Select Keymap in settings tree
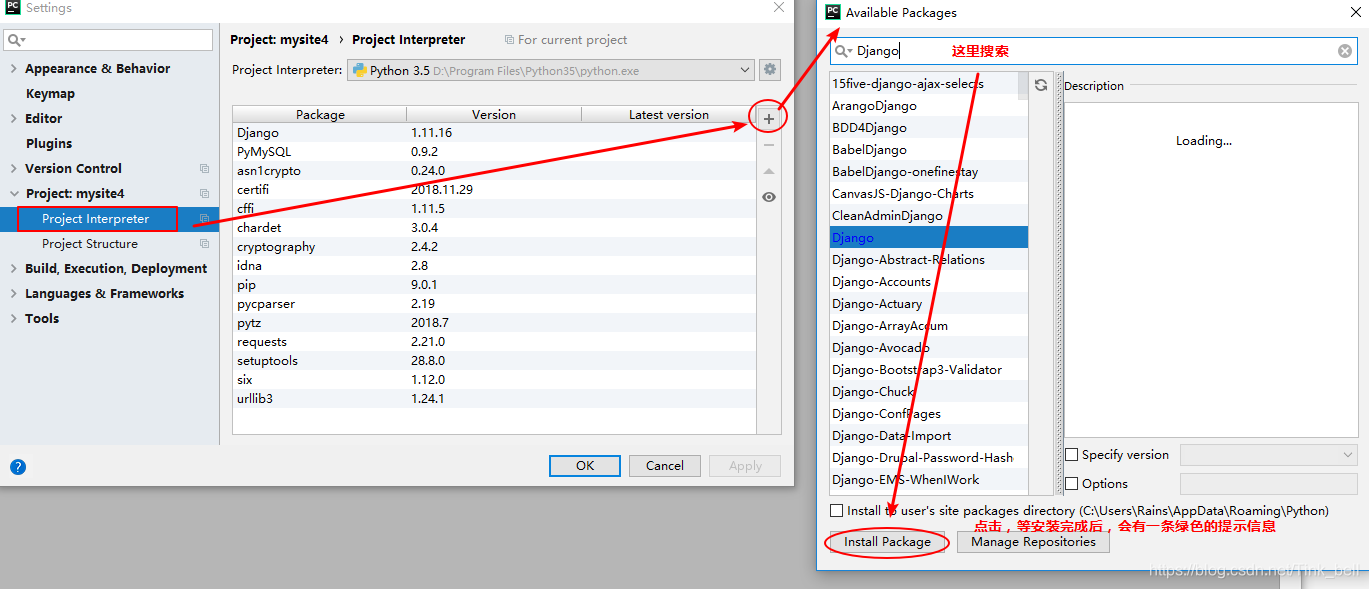1369x589 pixels. [x=50, y=94]
